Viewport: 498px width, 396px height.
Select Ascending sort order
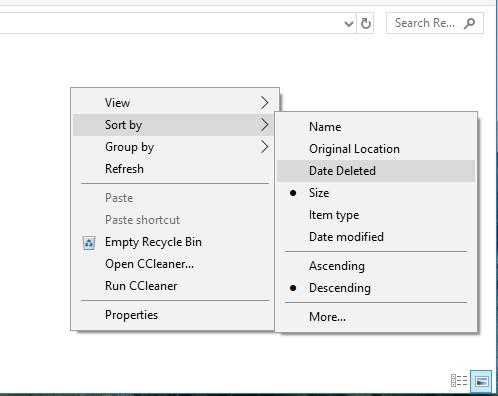click(376, 266)
